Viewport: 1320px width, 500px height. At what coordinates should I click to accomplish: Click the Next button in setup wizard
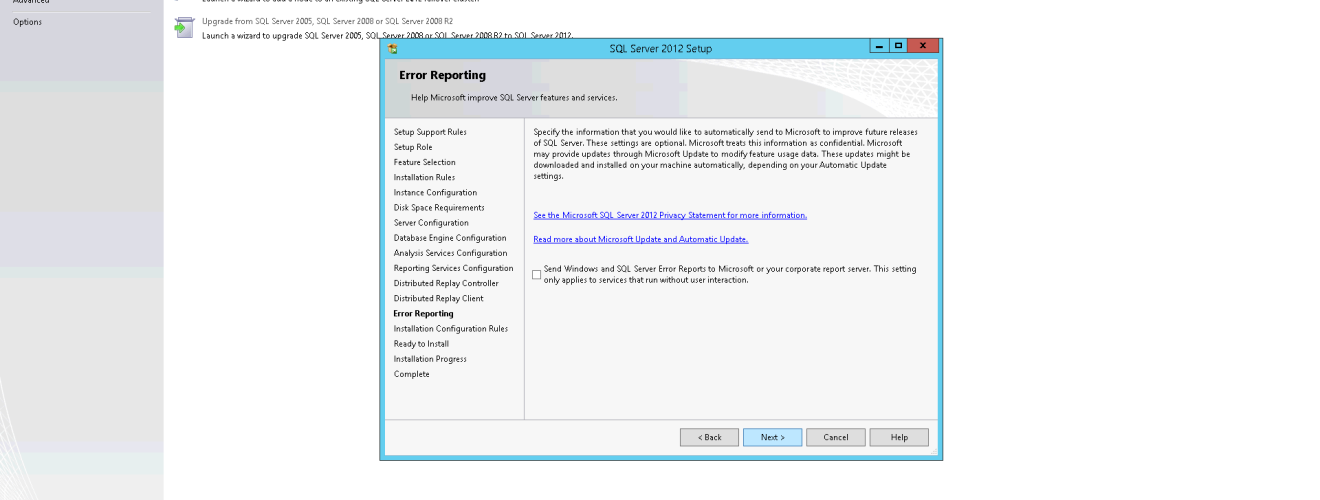click(x=772, y=437)
